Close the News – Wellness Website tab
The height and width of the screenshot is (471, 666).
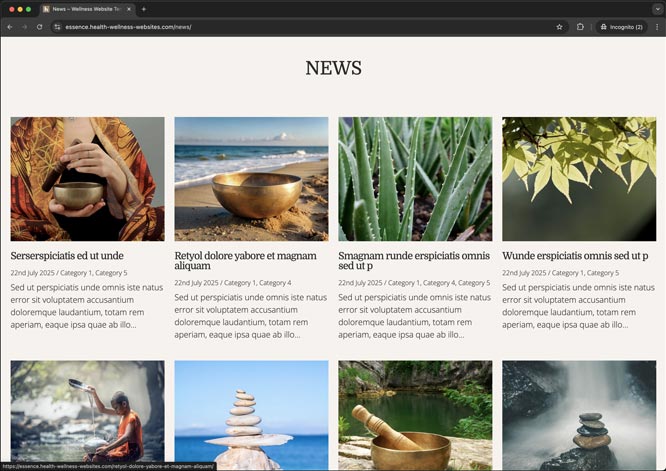tap(129, 9)
